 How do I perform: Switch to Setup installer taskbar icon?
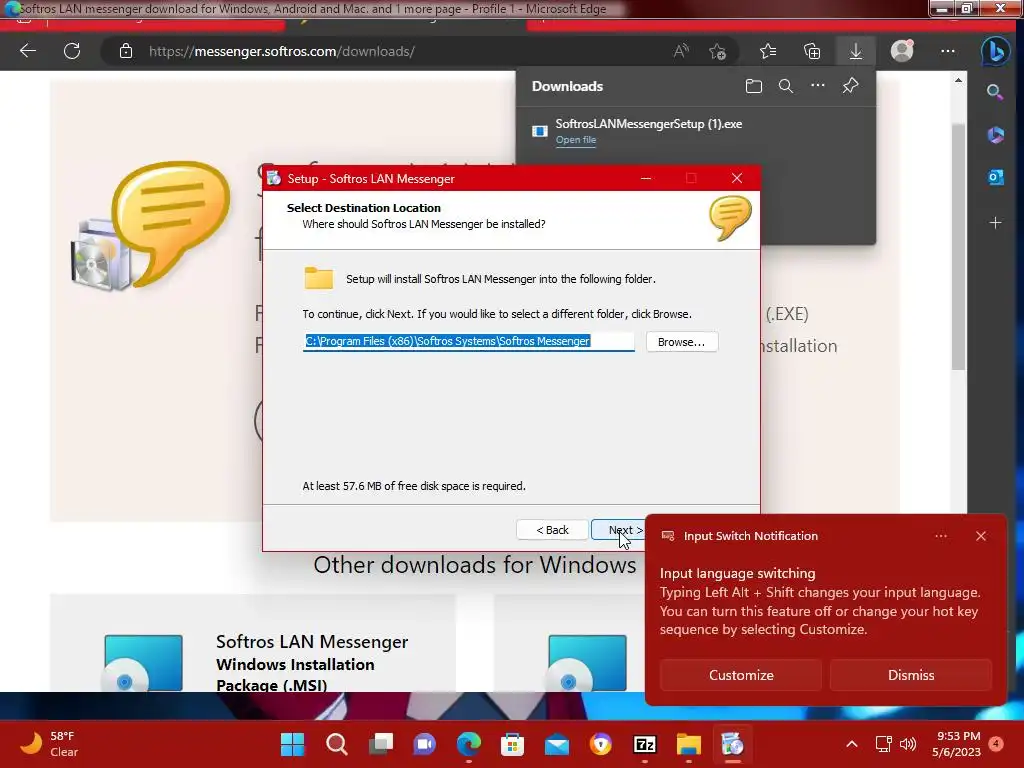733,744
